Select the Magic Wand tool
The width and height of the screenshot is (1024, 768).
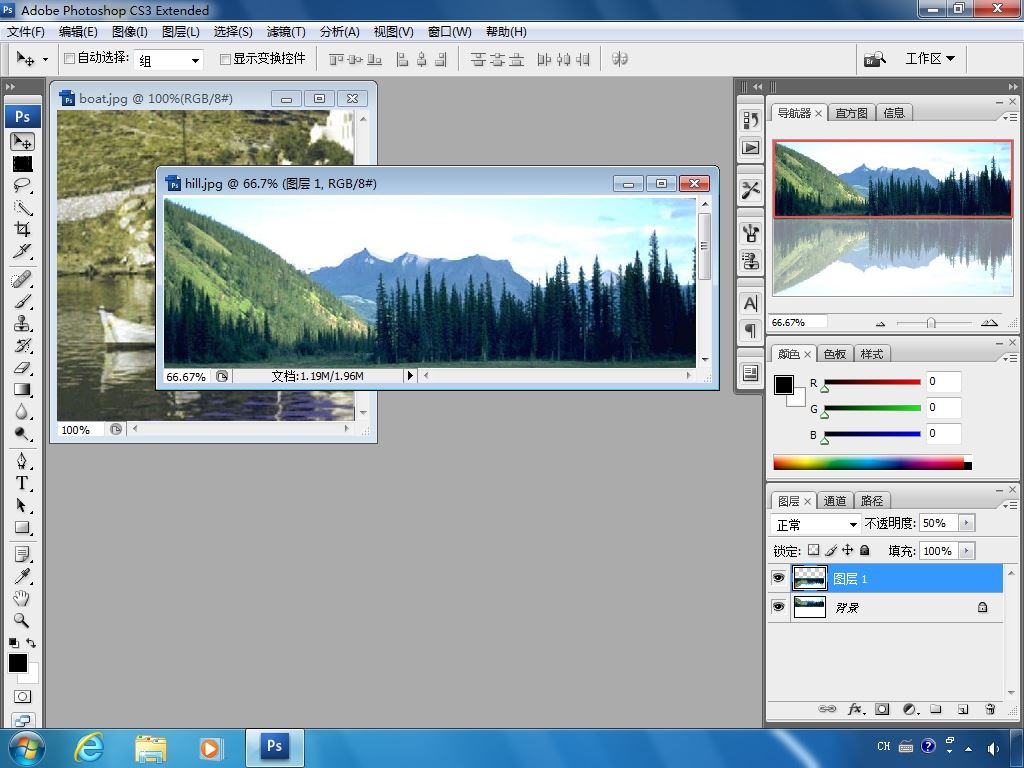coord(22,208)
